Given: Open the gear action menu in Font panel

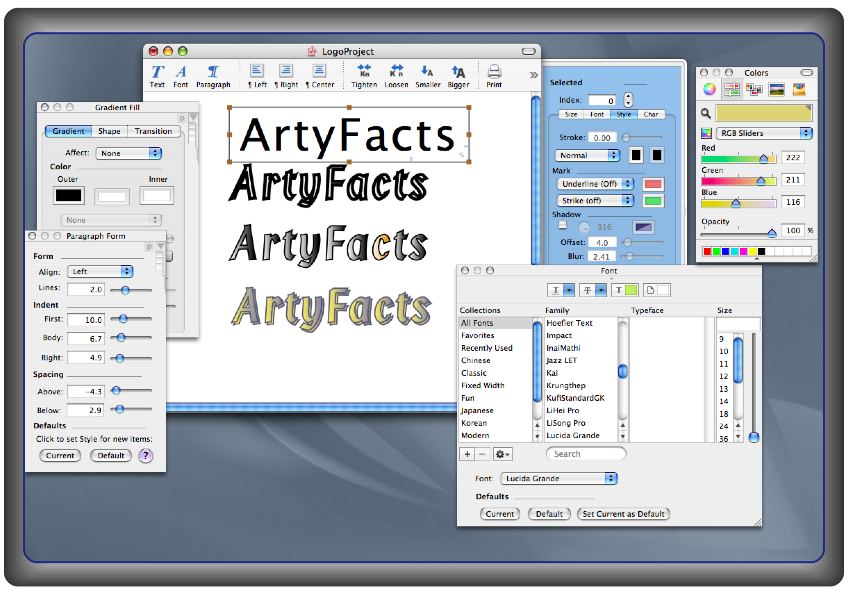Looking at the screenshot, I should 503,454.
